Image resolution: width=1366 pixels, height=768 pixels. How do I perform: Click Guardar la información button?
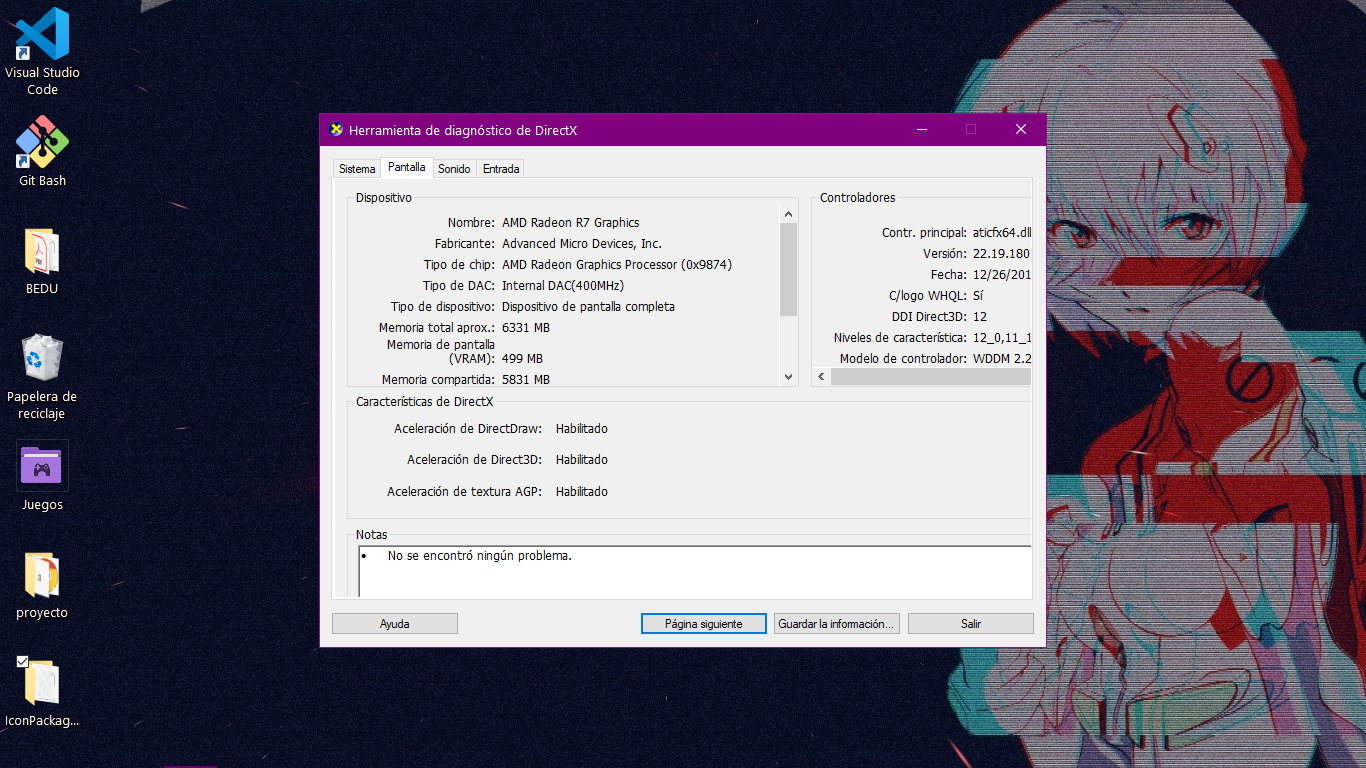pyautogui.click(x=837, y=624)
